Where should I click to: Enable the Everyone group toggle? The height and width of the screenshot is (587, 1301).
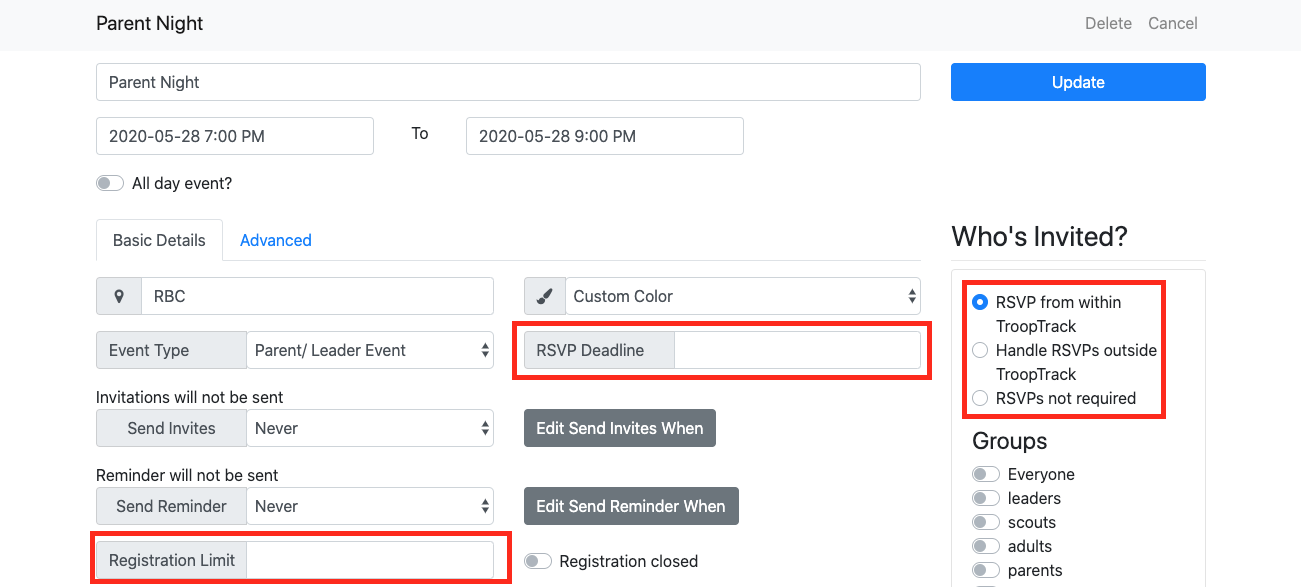[986, 474]
